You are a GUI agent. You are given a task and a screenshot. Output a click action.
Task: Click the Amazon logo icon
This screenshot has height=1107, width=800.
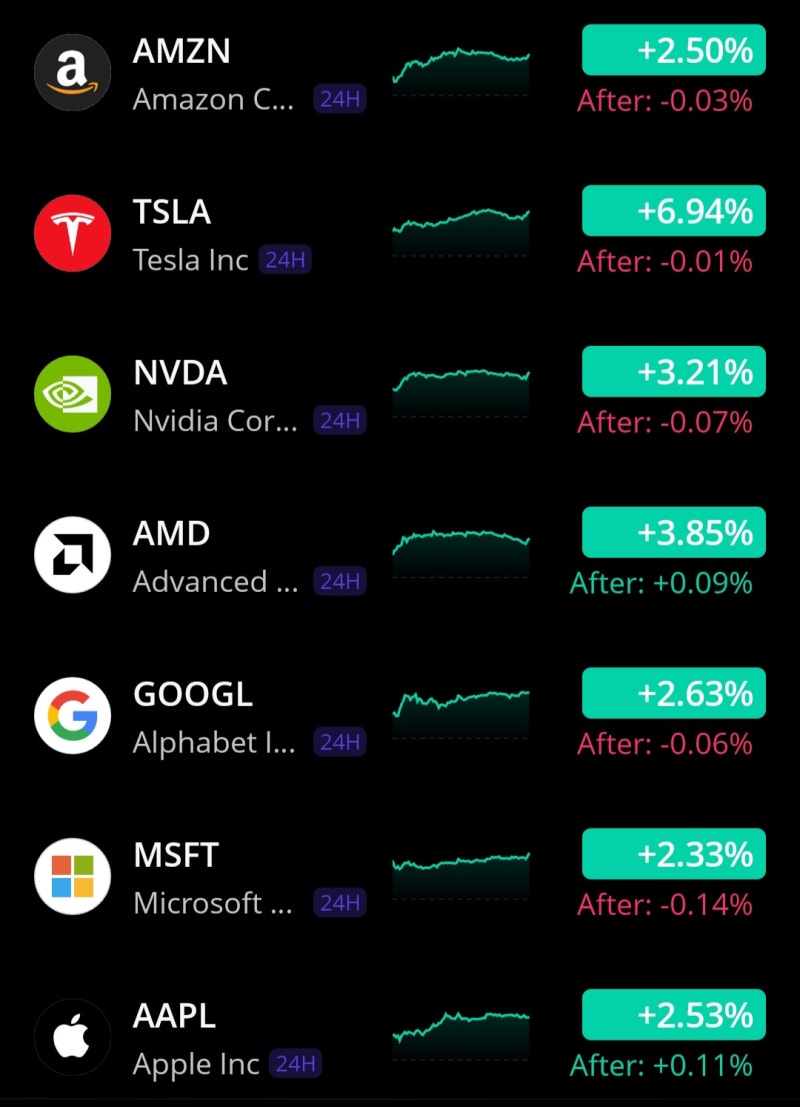coord(70,74)
